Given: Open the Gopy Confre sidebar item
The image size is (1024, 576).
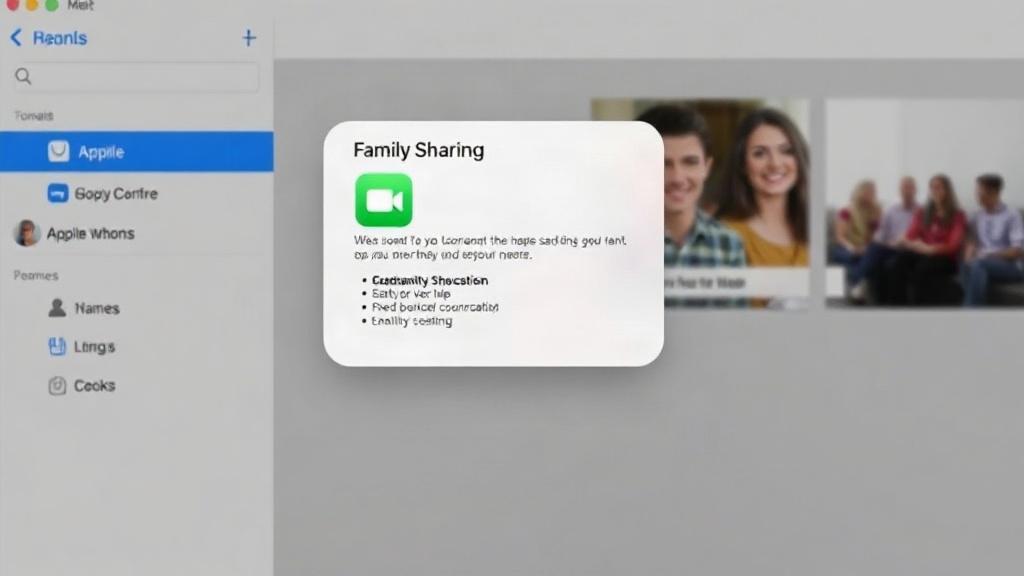Looking at the screenshot, I should click(x=136, y=193).
